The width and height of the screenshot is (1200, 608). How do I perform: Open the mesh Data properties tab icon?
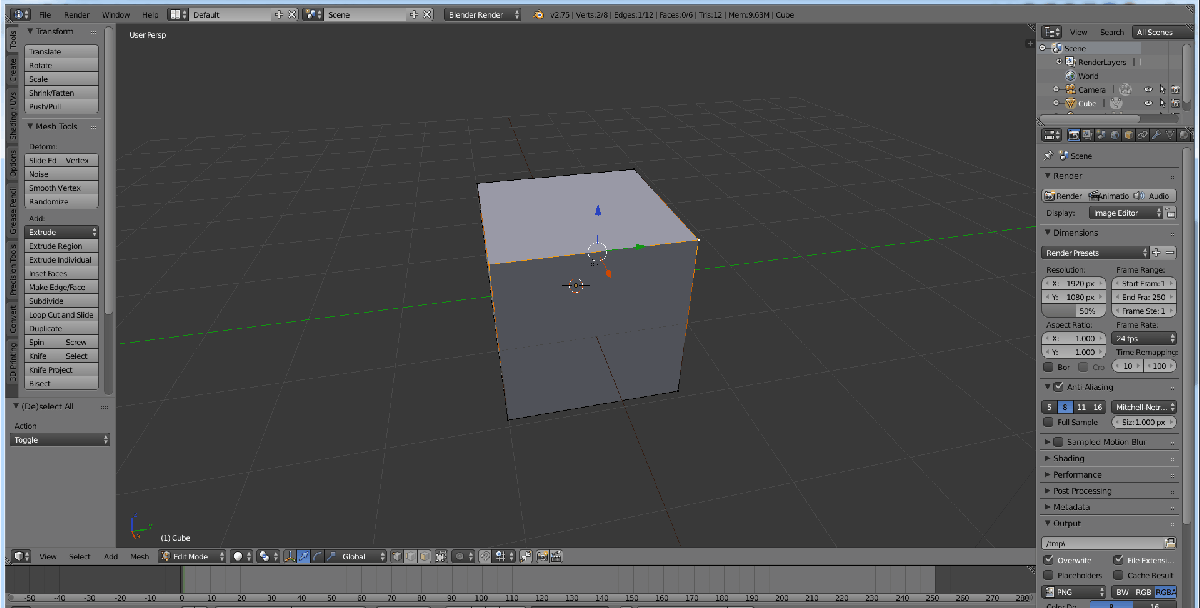pos(1169,135)
